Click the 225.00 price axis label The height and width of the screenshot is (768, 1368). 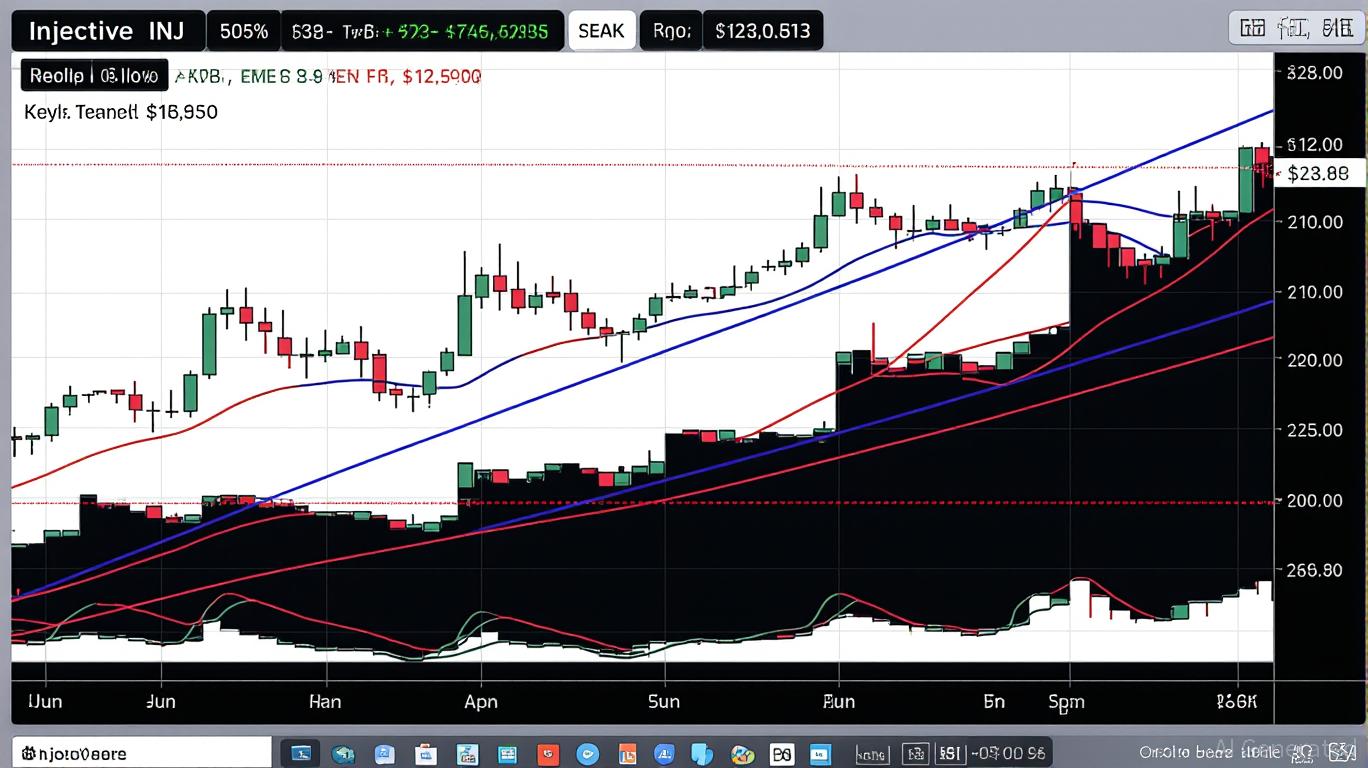[1315, 430]
